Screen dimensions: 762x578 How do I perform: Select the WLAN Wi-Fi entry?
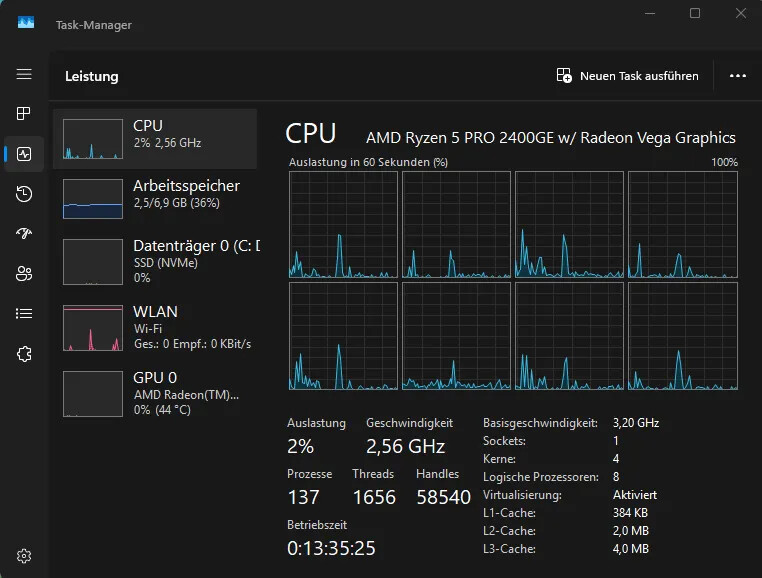click(x=155, y=327)
